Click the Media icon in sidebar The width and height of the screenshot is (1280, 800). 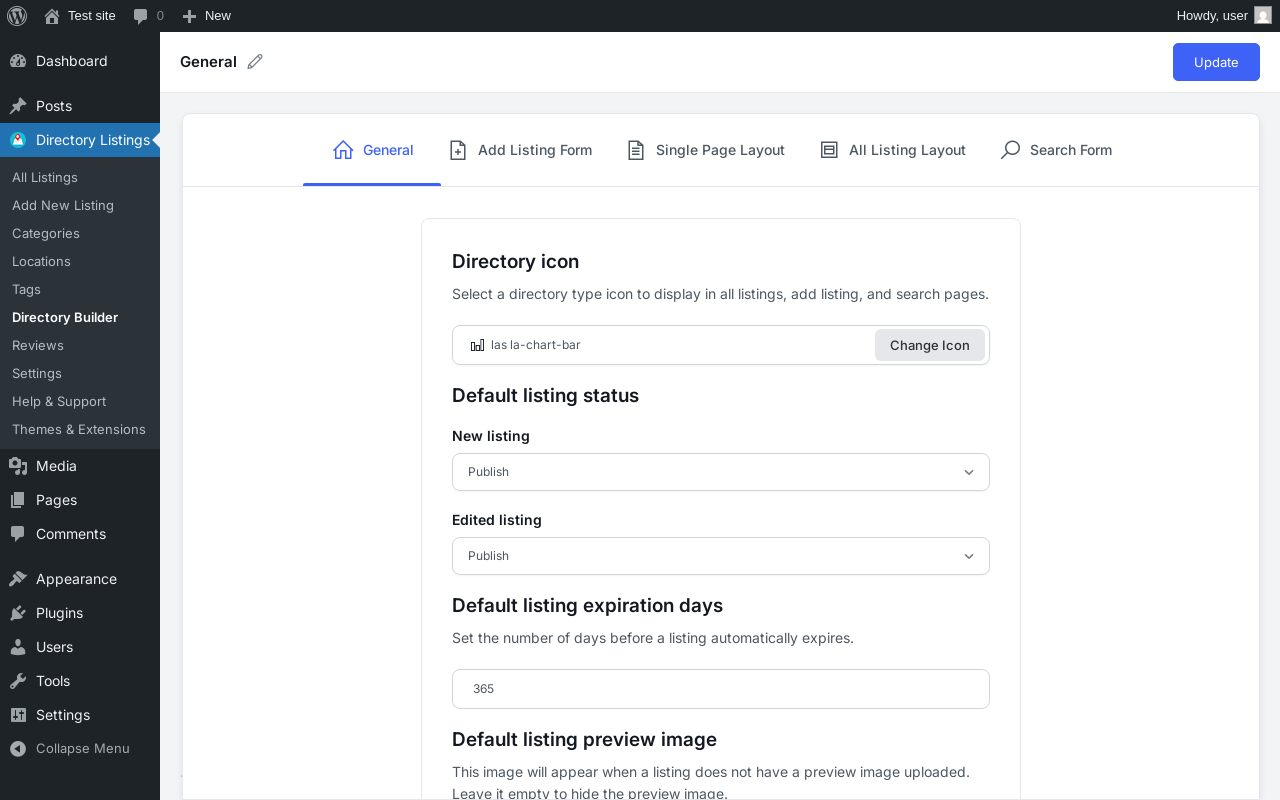click(18, 466)
